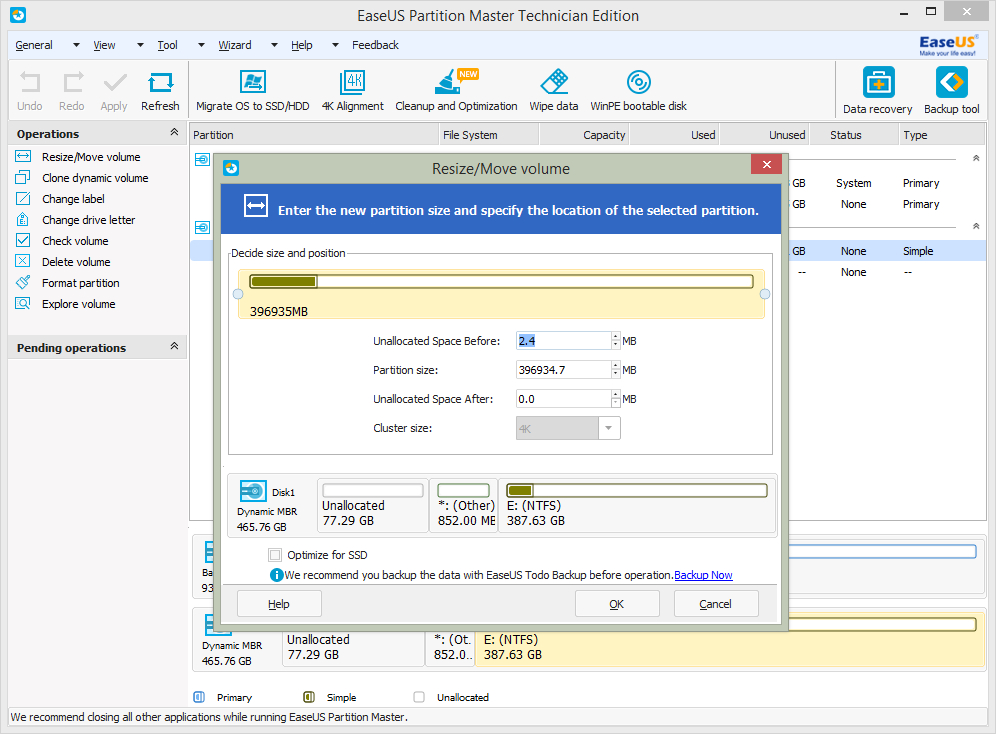Viewport: 996px width, 734px height.
Task: Click the right partition resize handle
Action: click(x=765, y=294)
